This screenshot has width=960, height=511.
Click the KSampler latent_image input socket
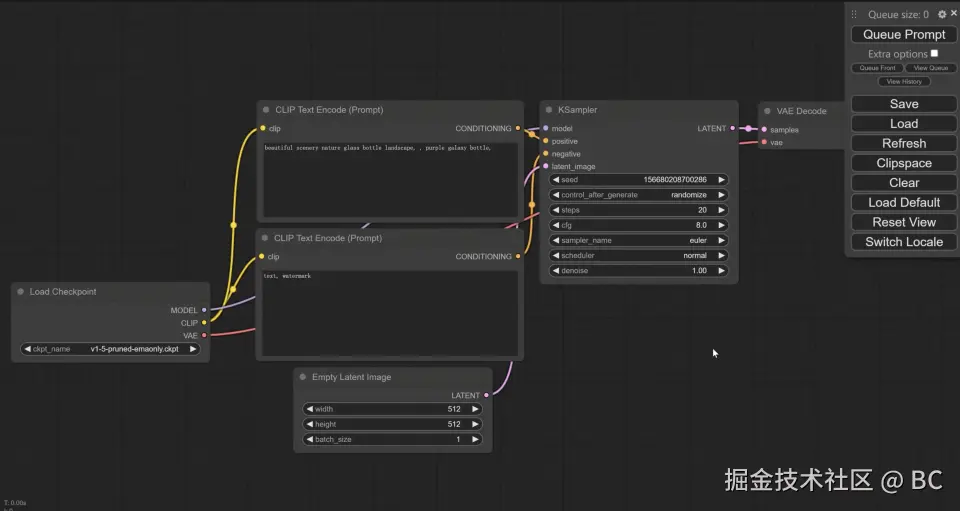546,166
